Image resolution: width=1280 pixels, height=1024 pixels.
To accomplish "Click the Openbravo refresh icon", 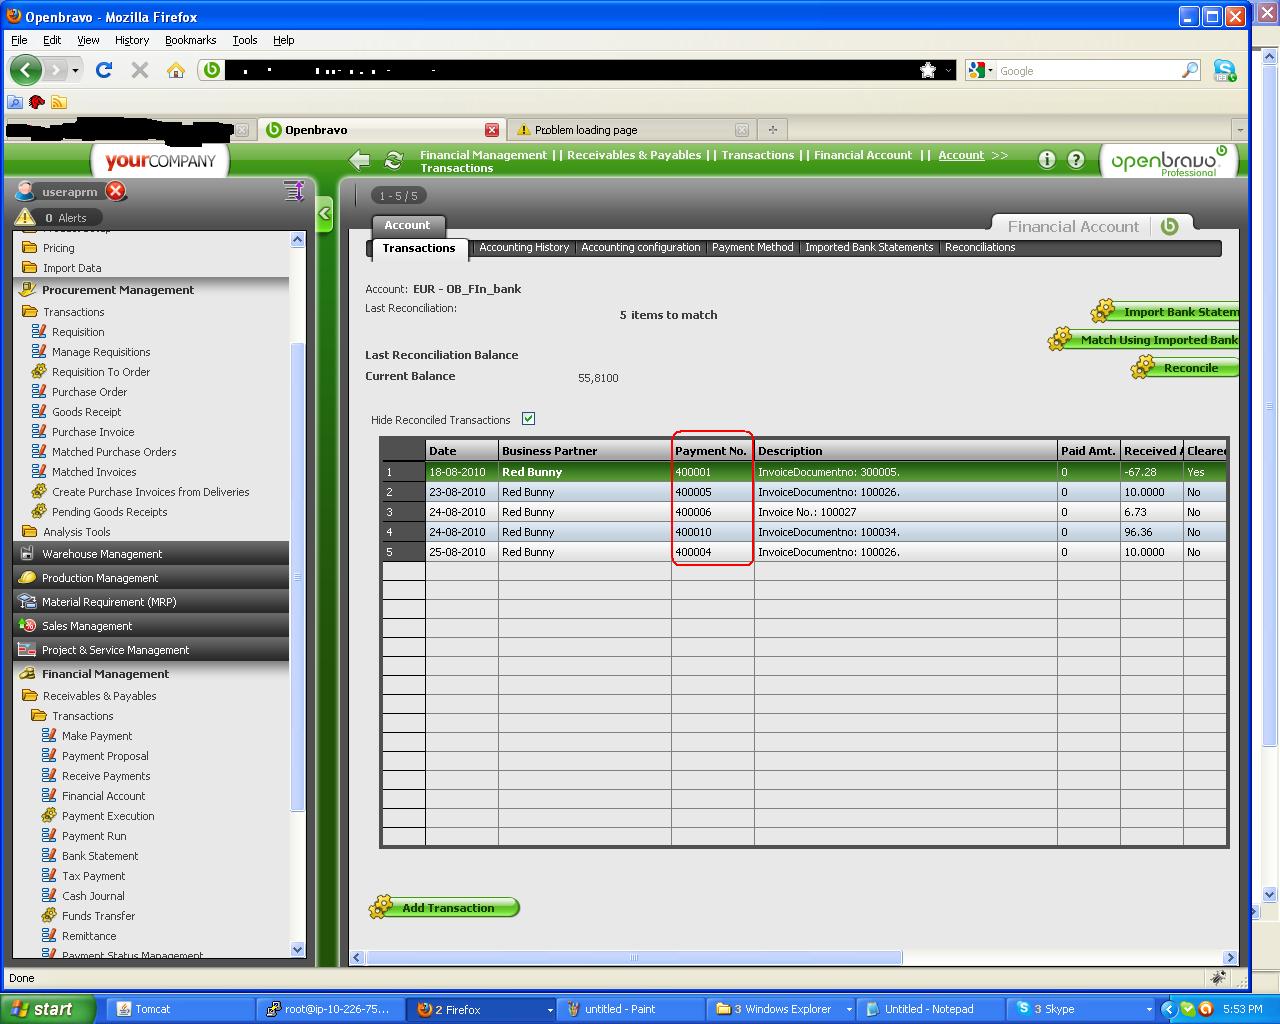I will click(x=394, y=160).
